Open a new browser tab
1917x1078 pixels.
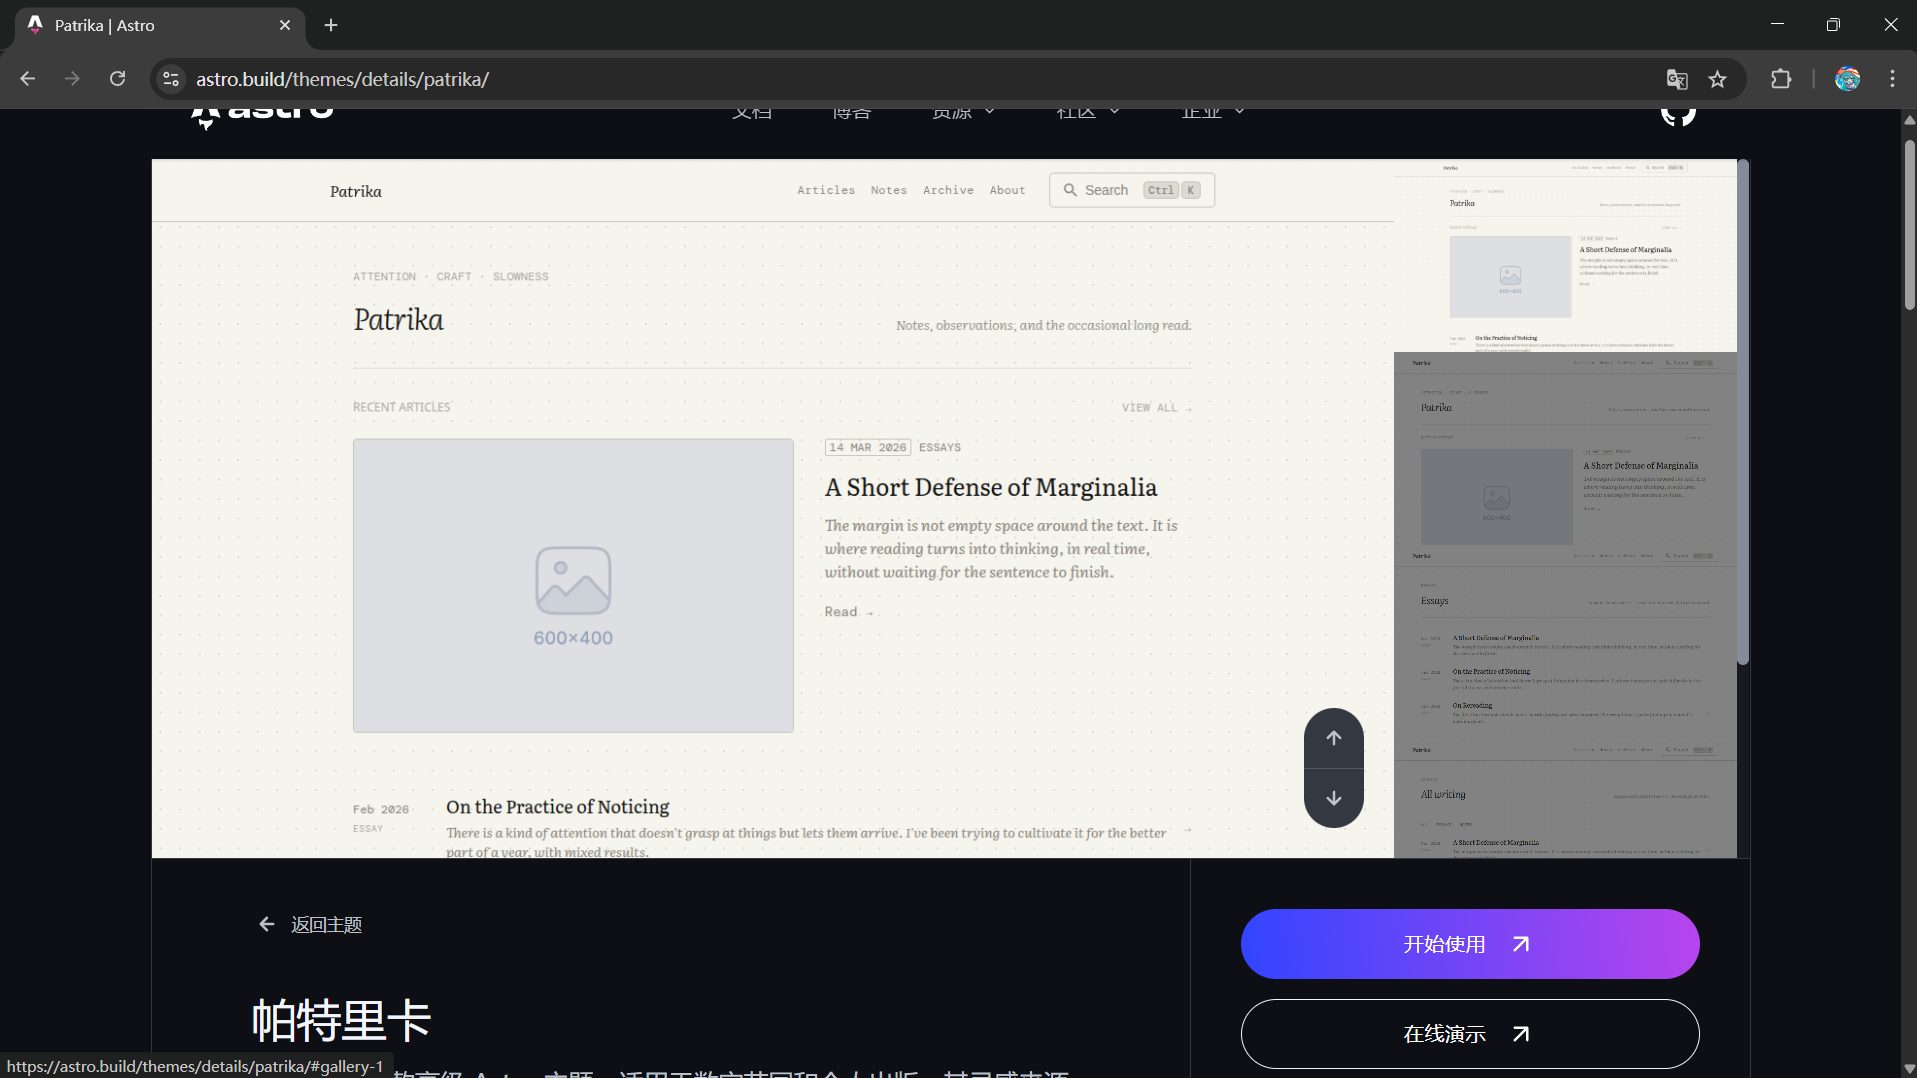coord(331,25)
